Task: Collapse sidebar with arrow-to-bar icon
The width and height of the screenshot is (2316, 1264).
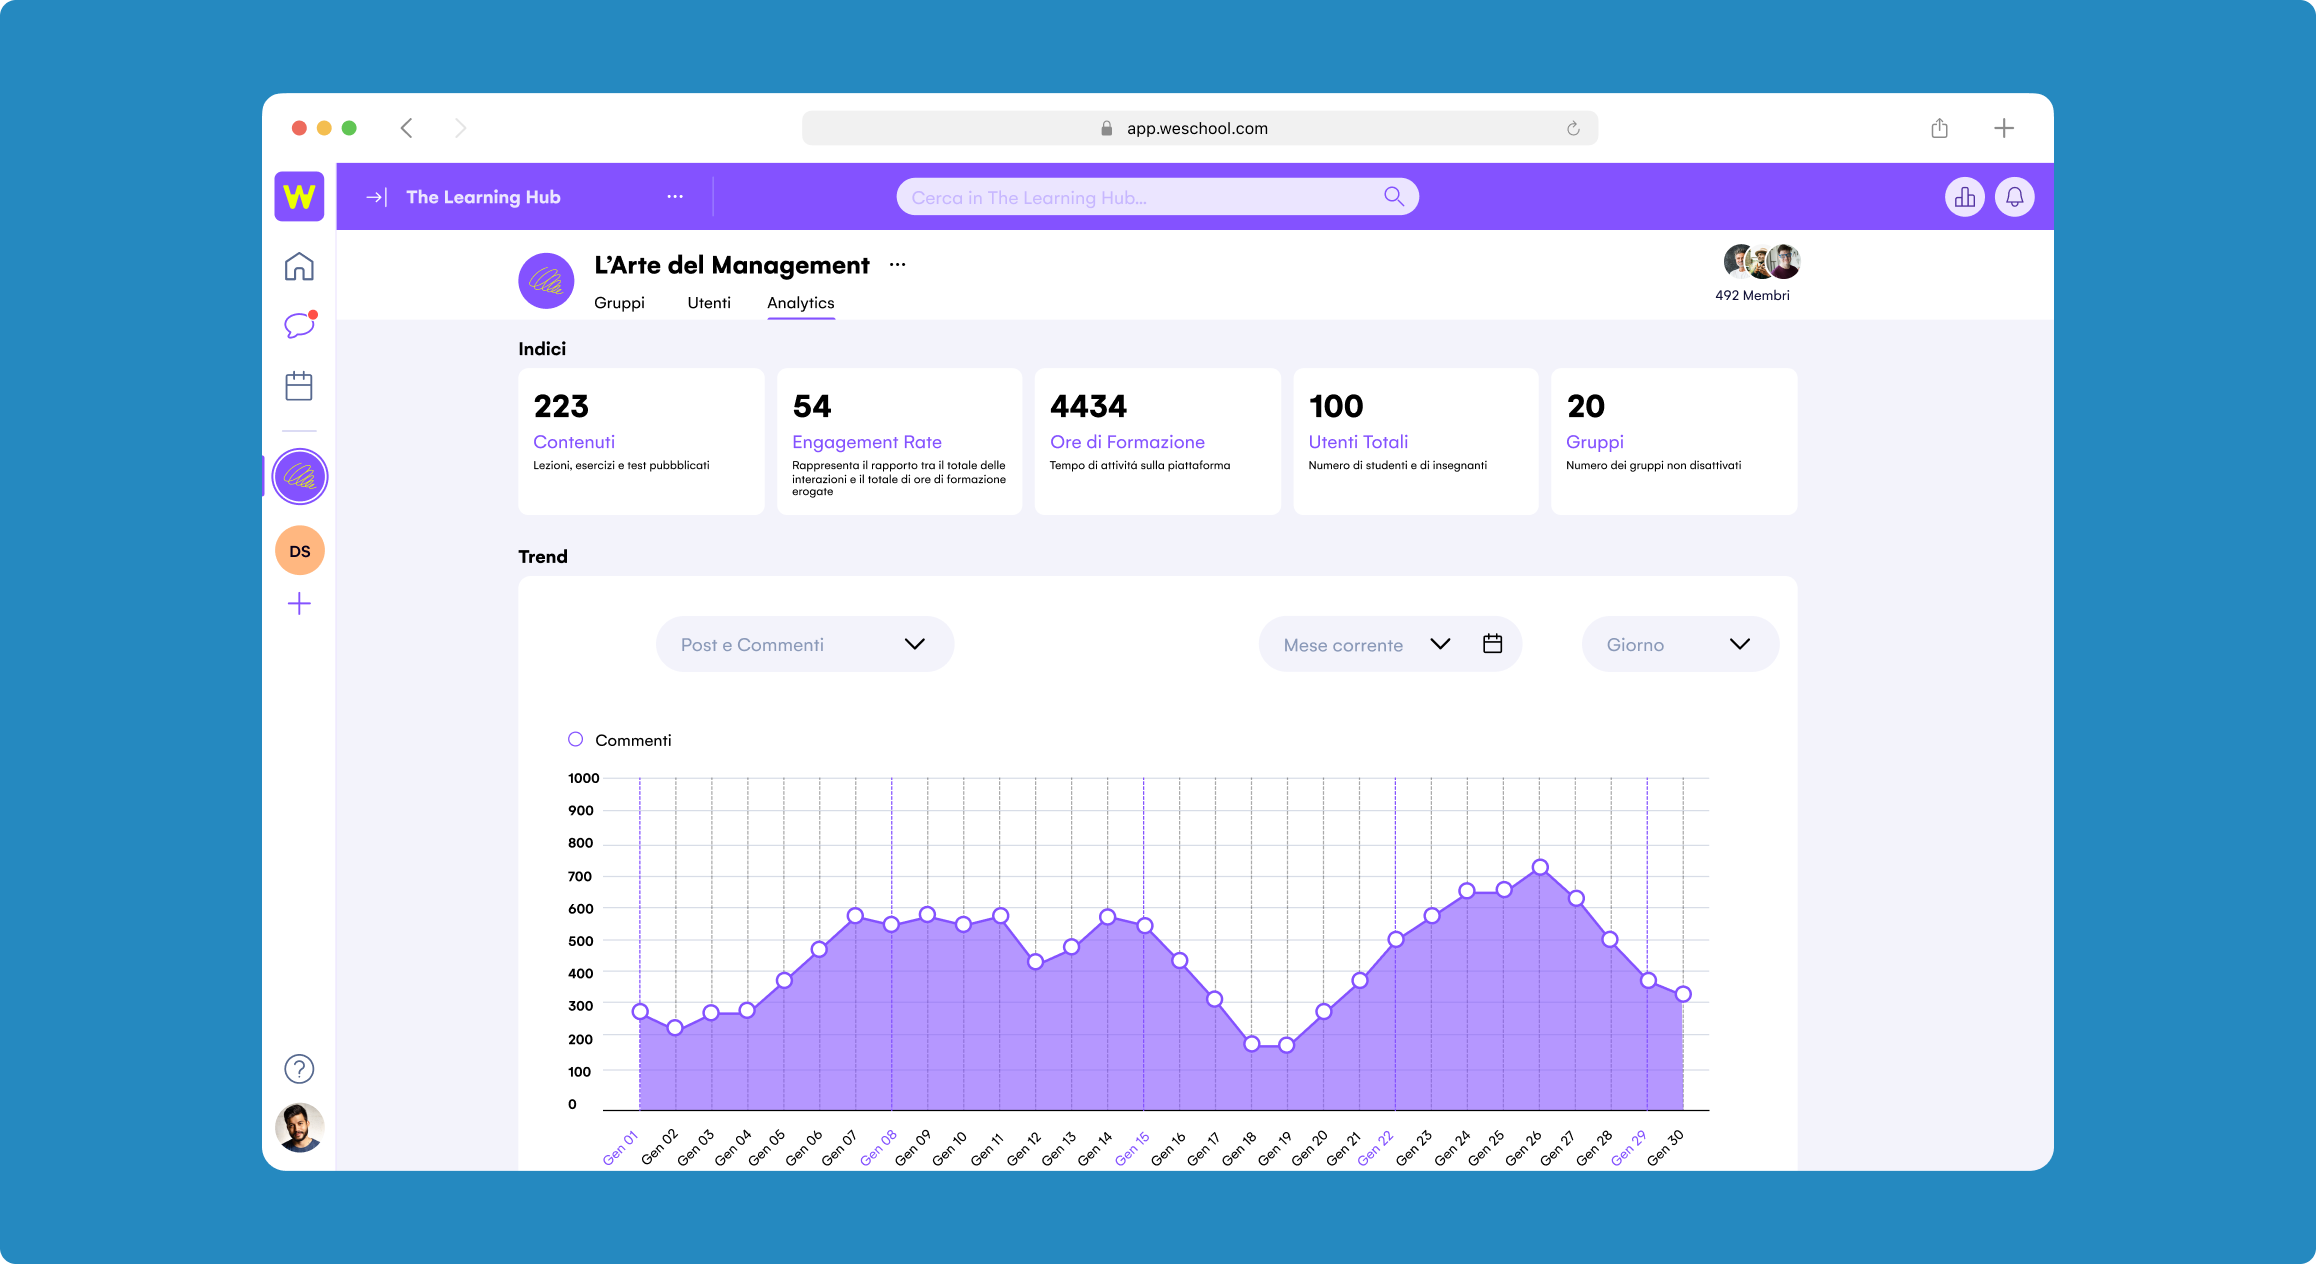Action: [376, 197]
